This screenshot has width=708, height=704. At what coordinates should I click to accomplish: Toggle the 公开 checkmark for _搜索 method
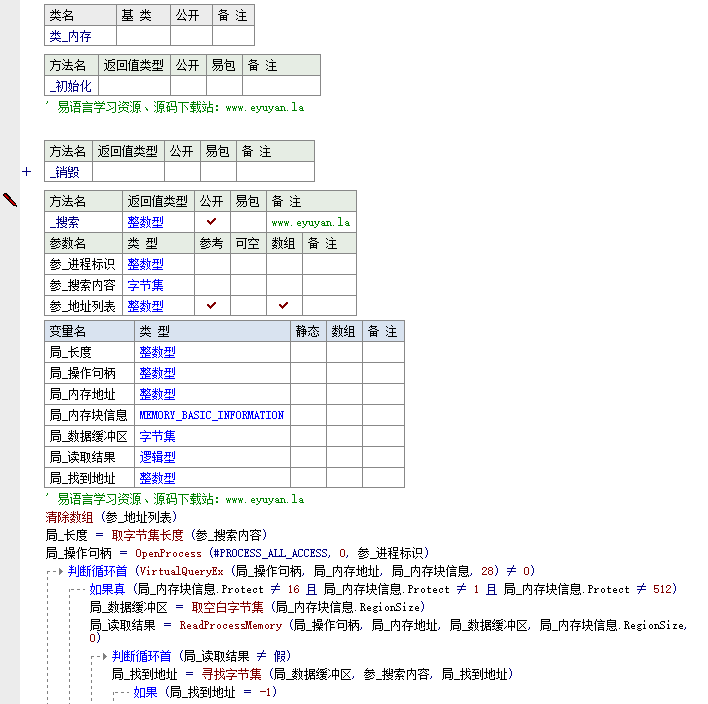pos(211,222)
